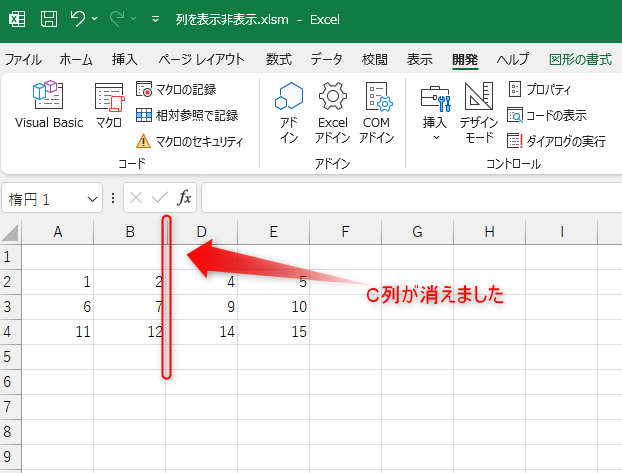
Task: Click the Excel app icon
Action: (x=17, y=19)
